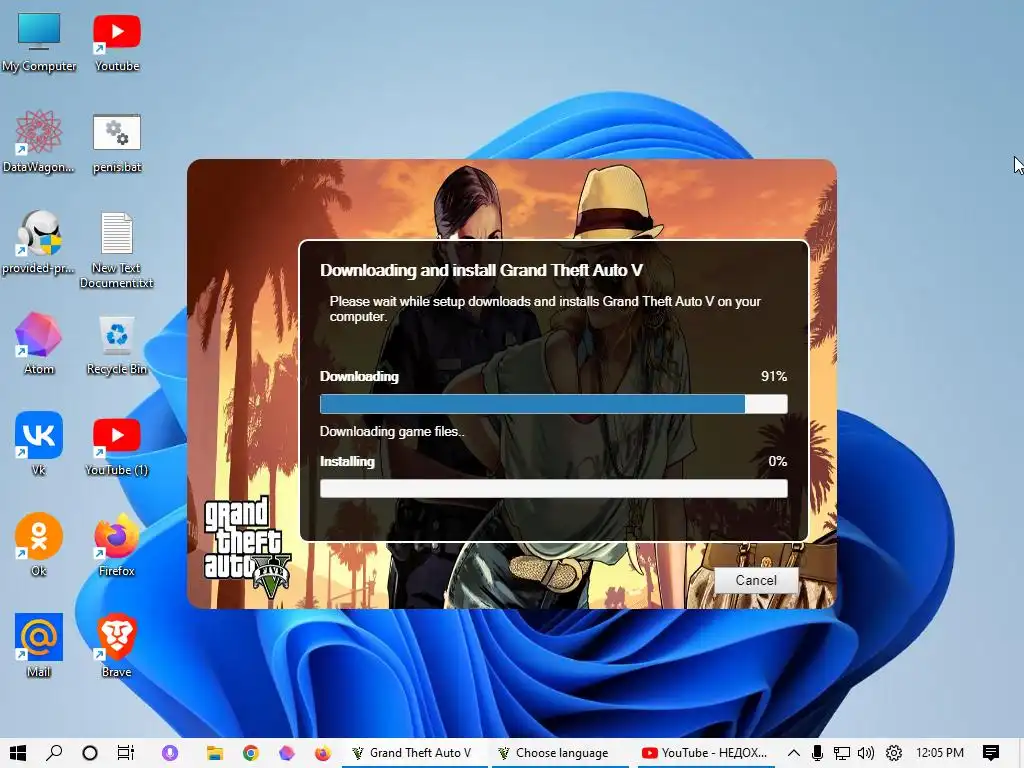Open the notification center icon

[991, 753]
